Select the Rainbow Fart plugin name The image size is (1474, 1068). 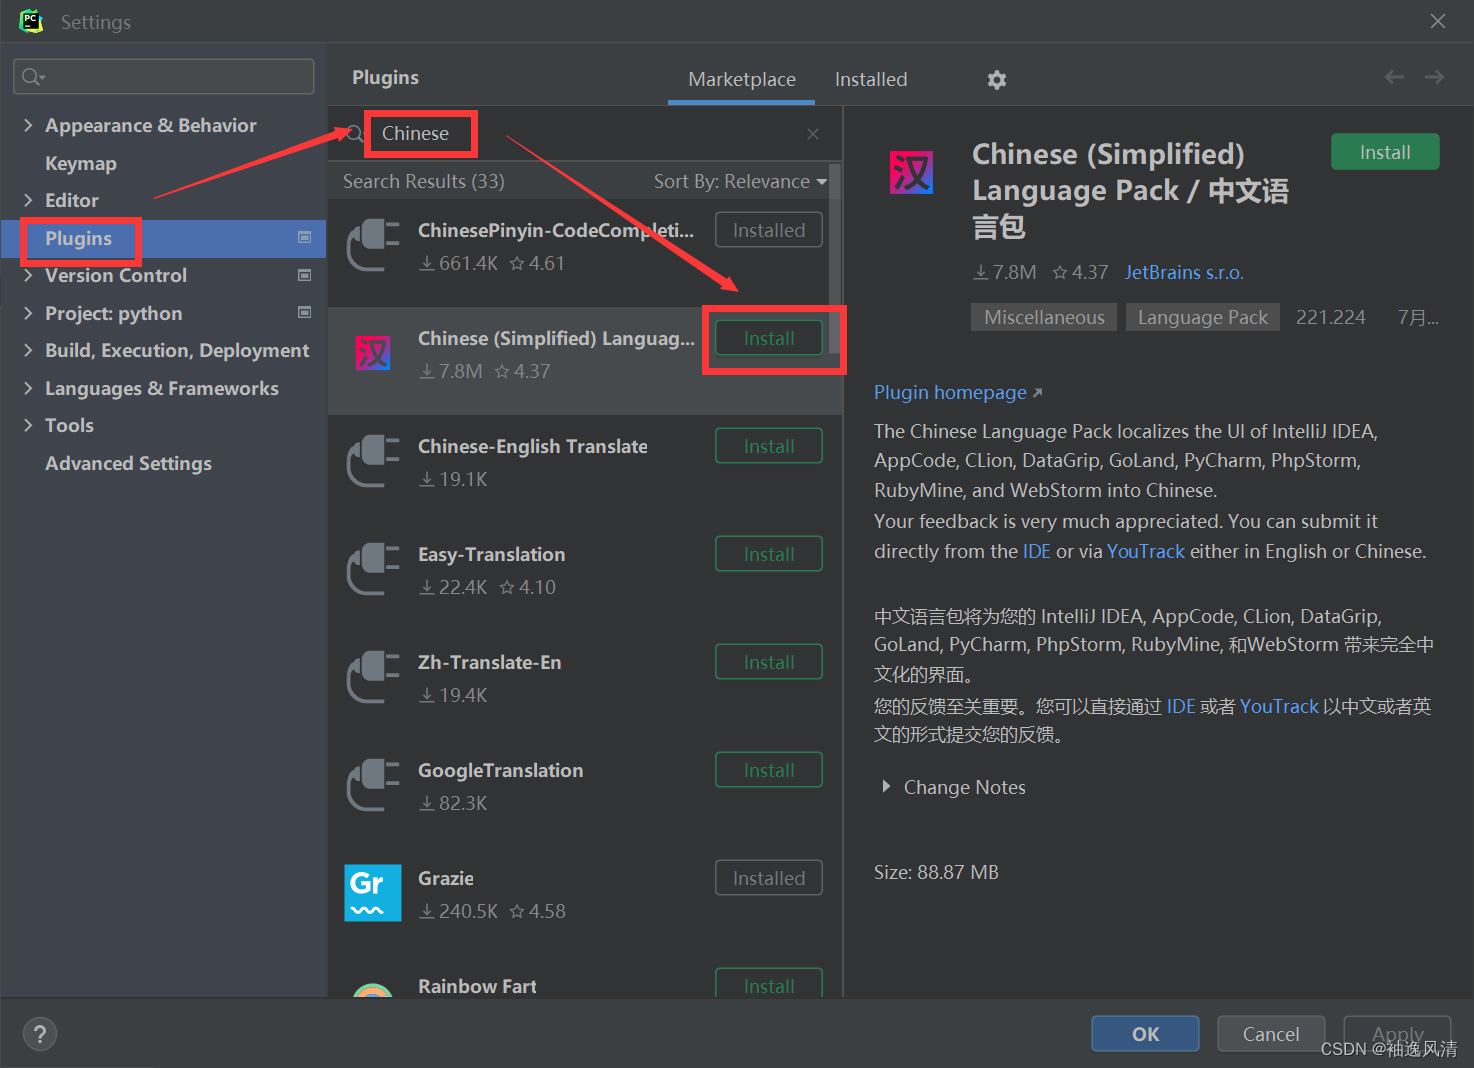pos(477,986)
